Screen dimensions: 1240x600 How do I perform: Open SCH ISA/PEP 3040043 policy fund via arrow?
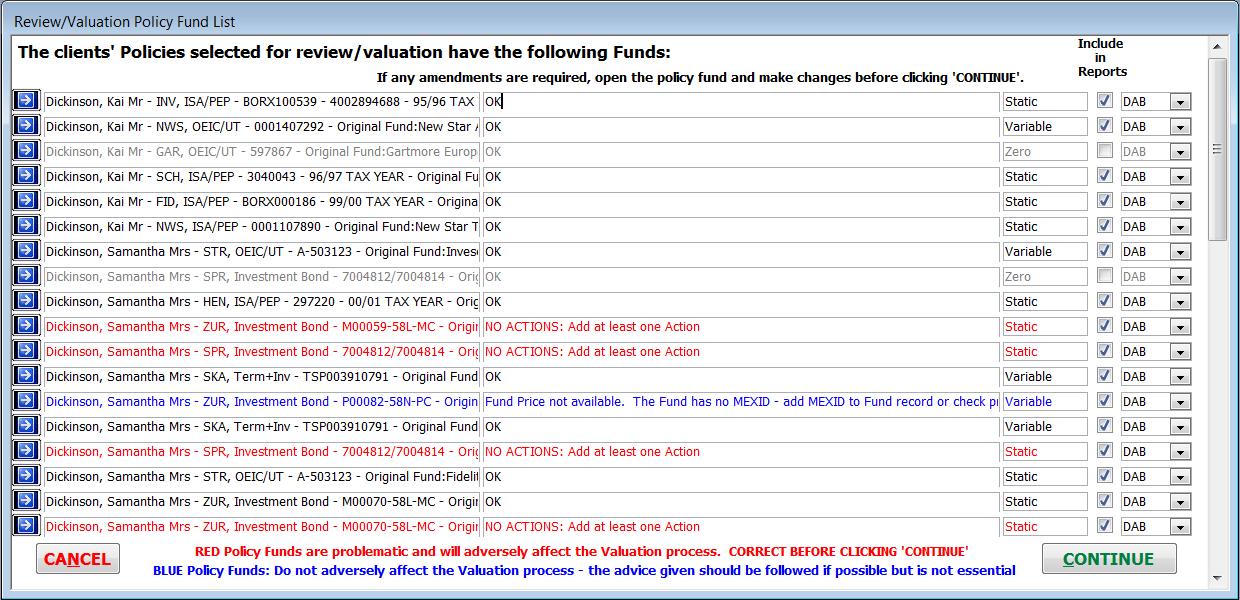tap(26, 176)
